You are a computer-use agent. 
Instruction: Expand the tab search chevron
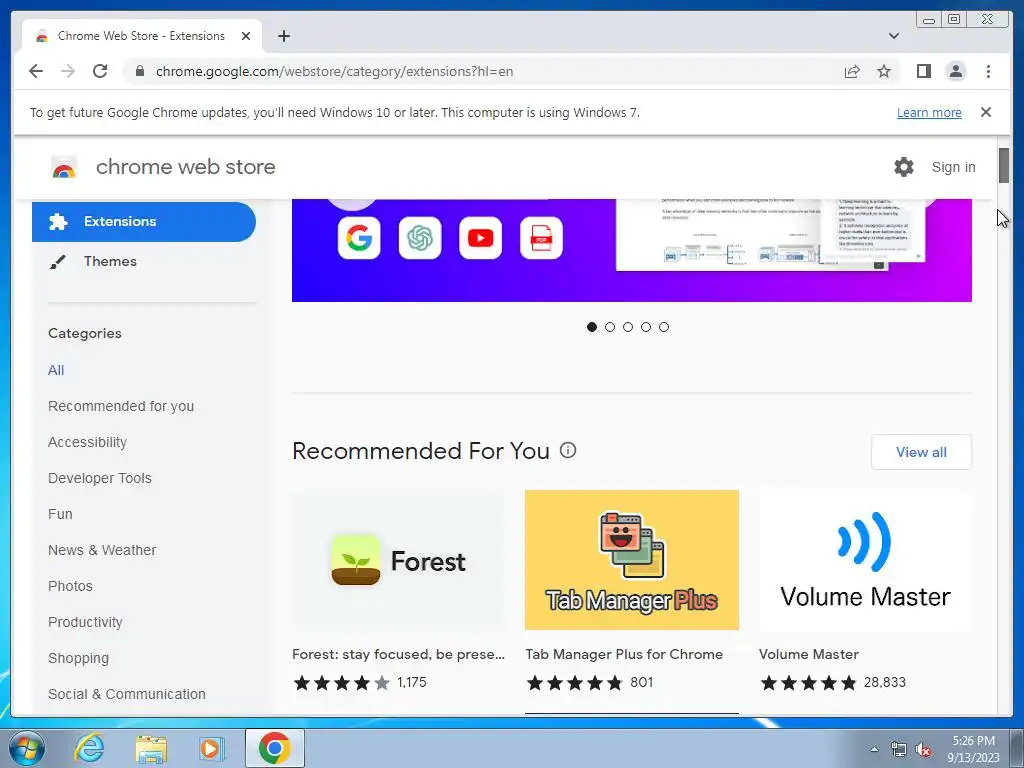[x=893, y=36]
